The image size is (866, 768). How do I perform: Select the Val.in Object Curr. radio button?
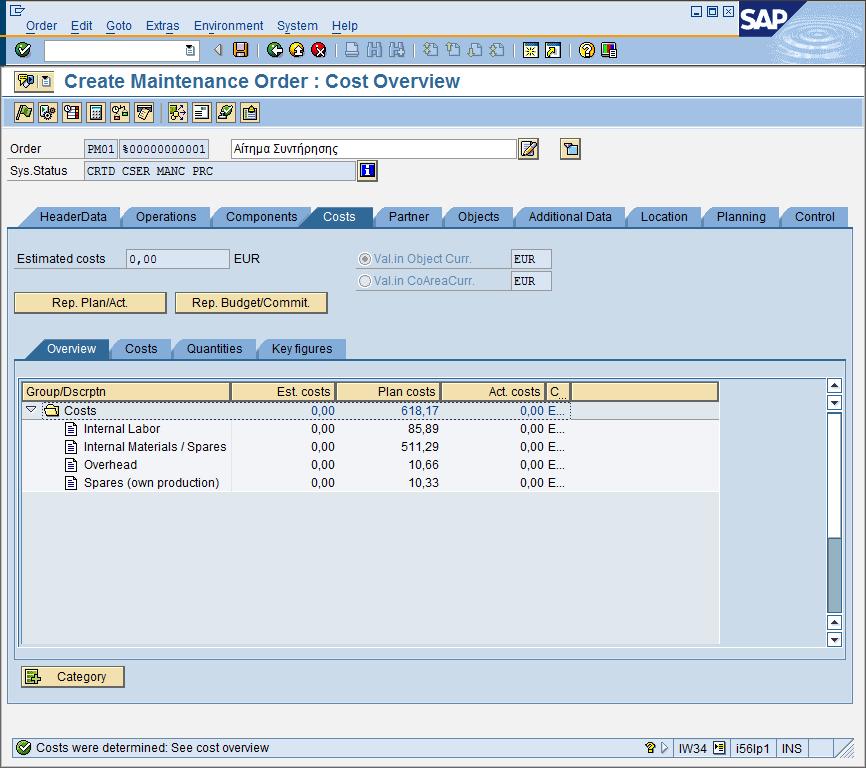tap(365, 259)
